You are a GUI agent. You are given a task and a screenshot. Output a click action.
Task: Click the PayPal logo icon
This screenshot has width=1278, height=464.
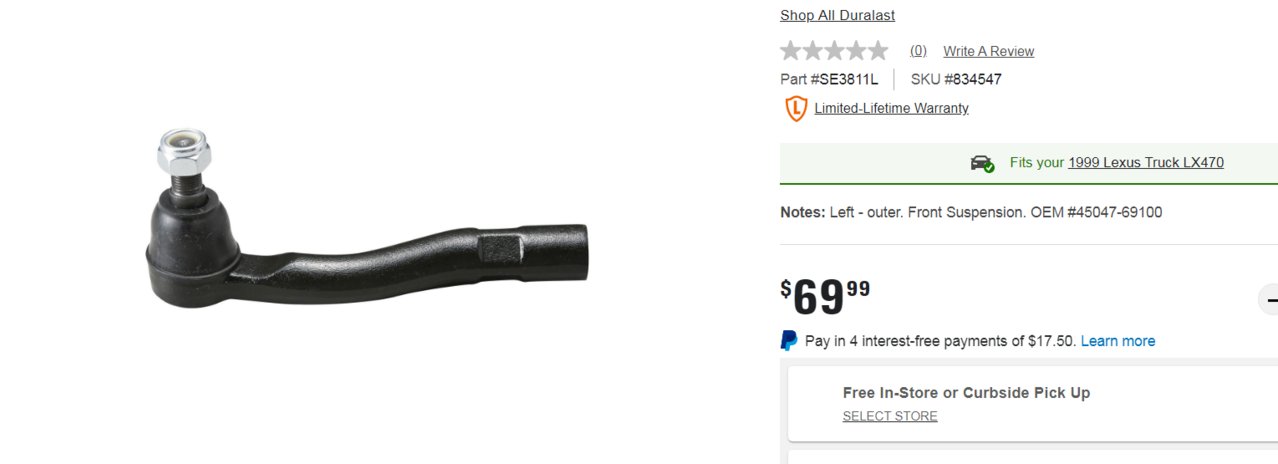[789, 340]
